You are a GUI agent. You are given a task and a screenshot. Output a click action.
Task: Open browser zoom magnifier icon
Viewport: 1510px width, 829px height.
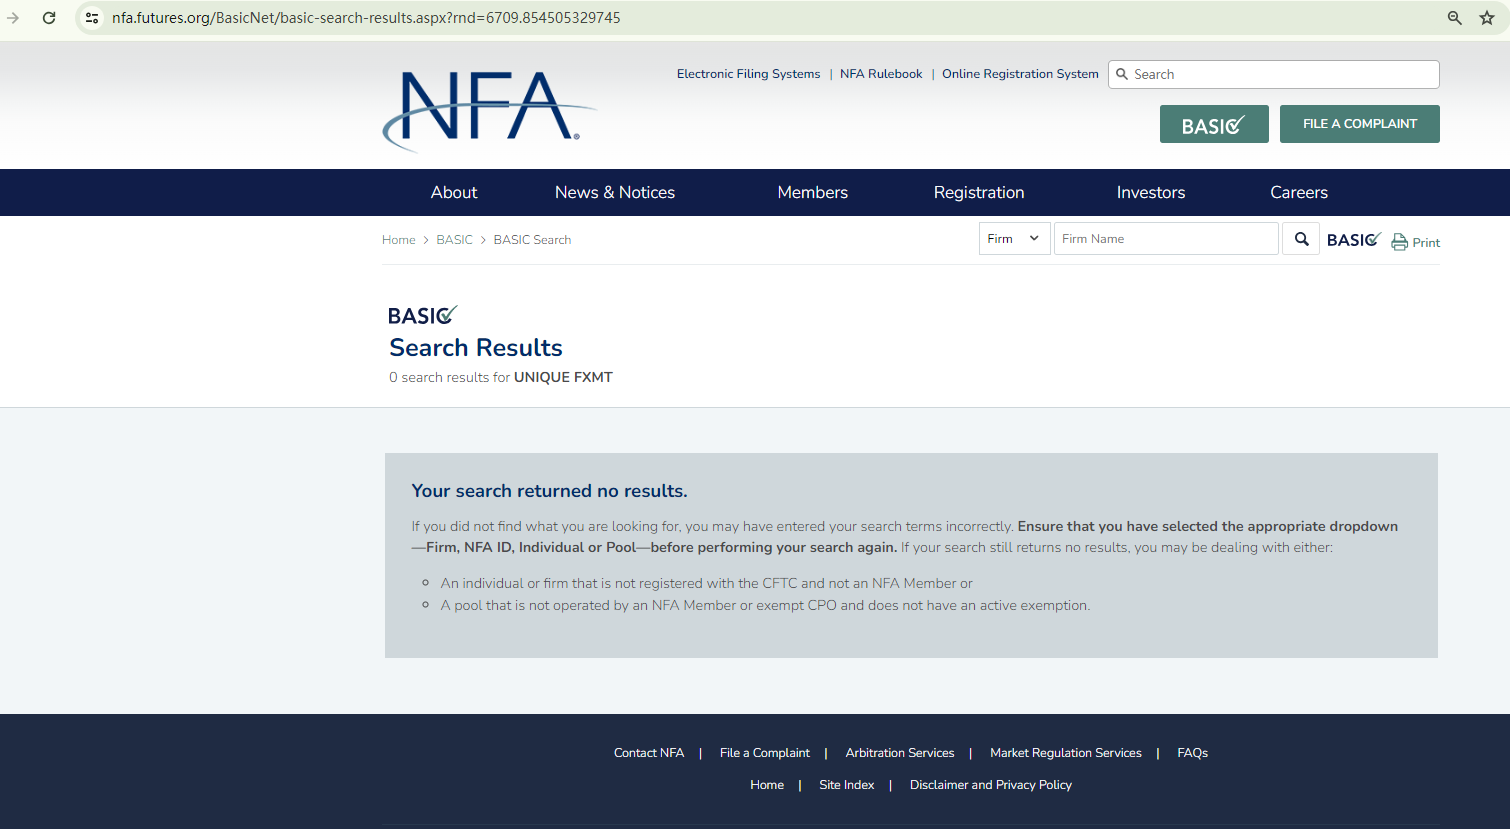tap(1455, 18)
